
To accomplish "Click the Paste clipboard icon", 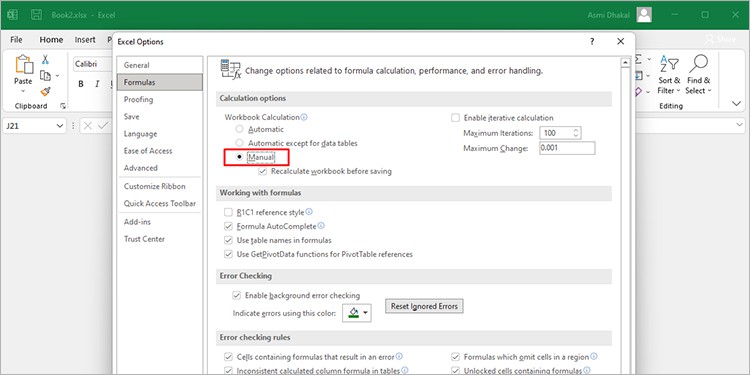I will [23, 64].
